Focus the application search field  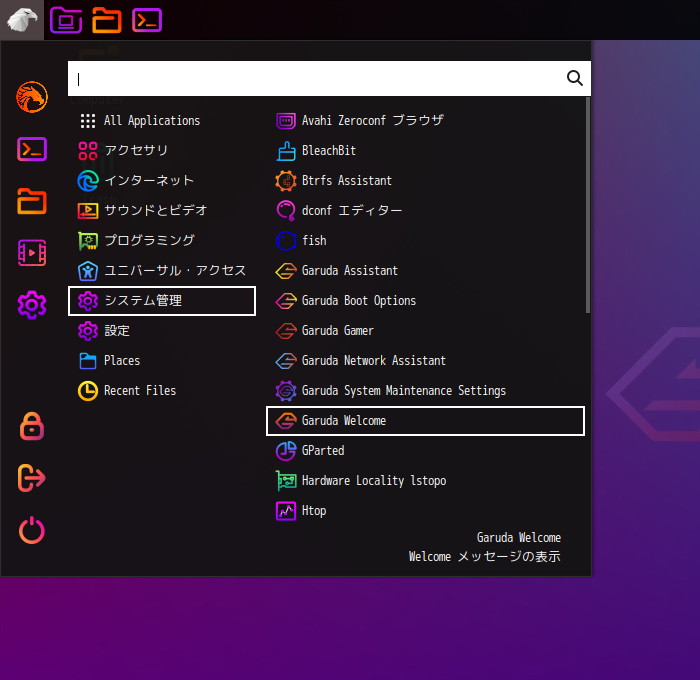pyautogui.click(x=329, y=79)
